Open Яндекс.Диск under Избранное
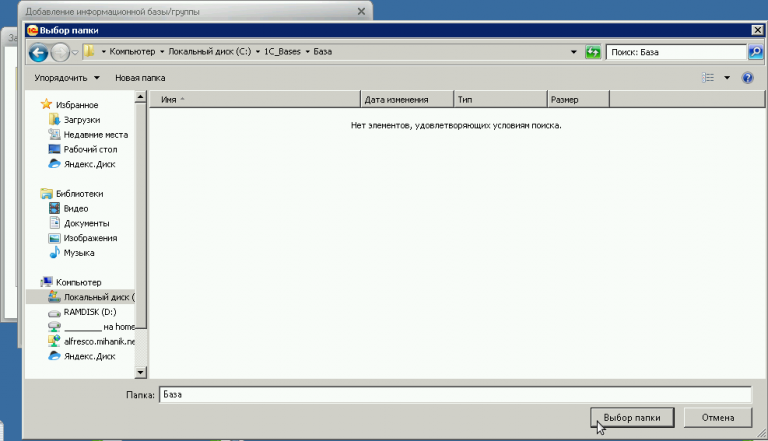Viewport: 768px width, 441px height. (89, 164)
